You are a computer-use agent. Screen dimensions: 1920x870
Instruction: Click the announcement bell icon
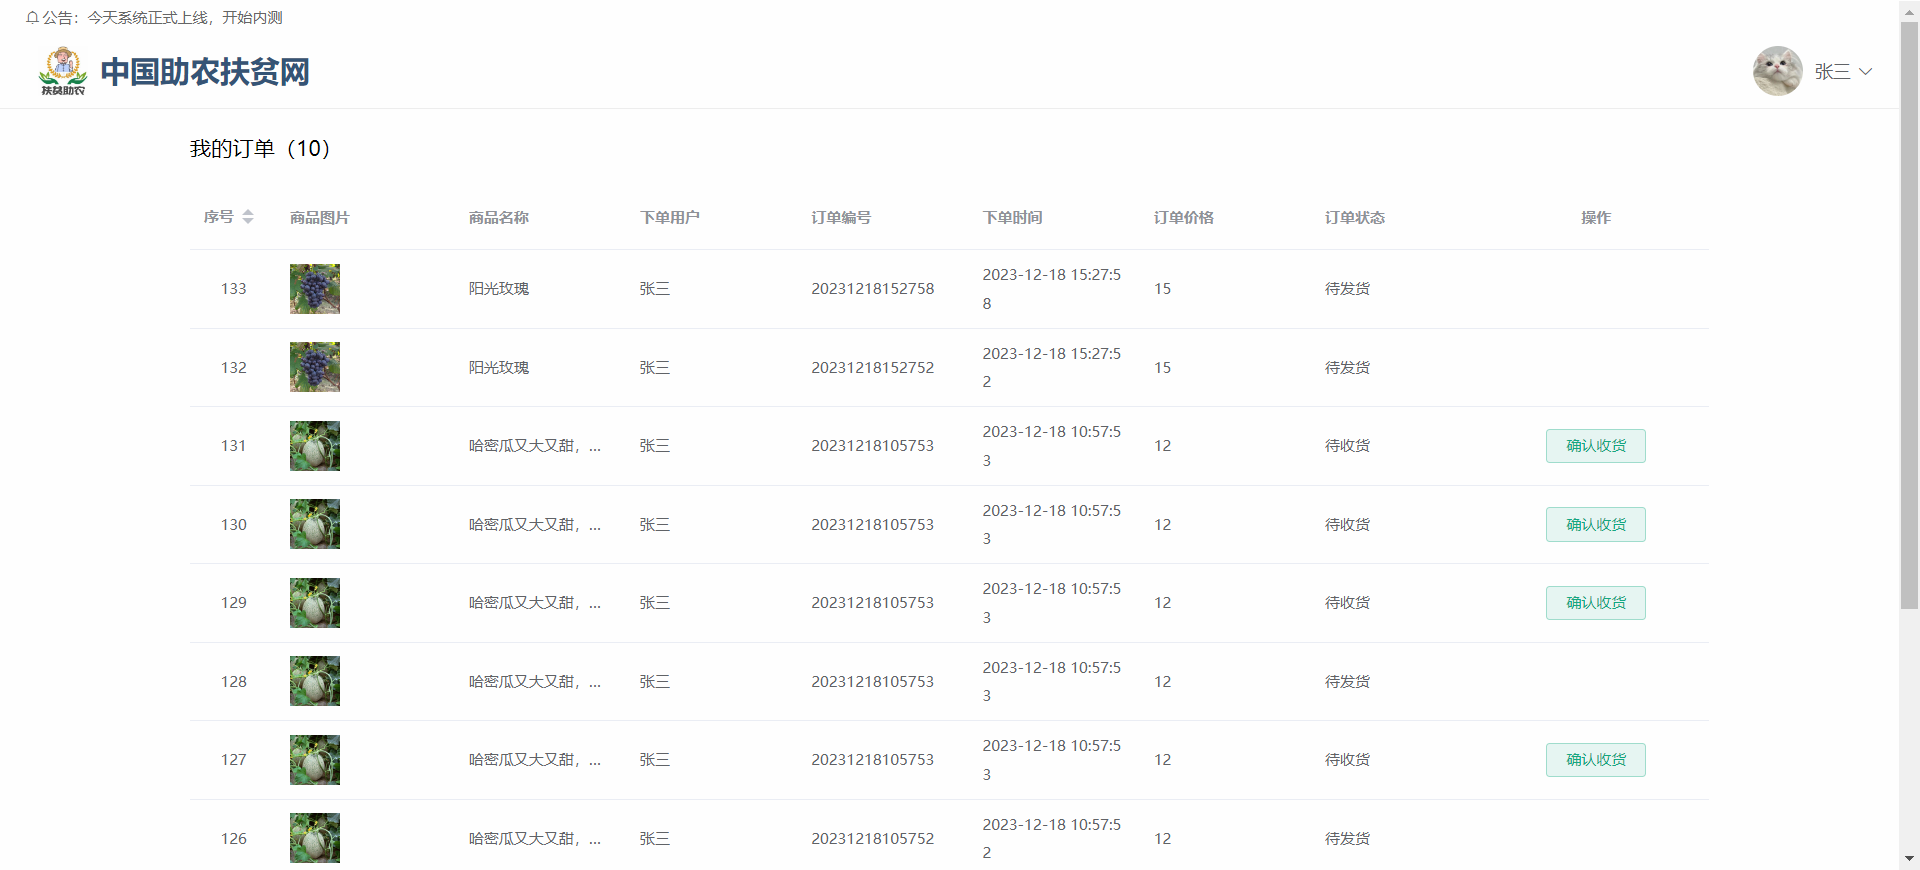click(32, 18)
